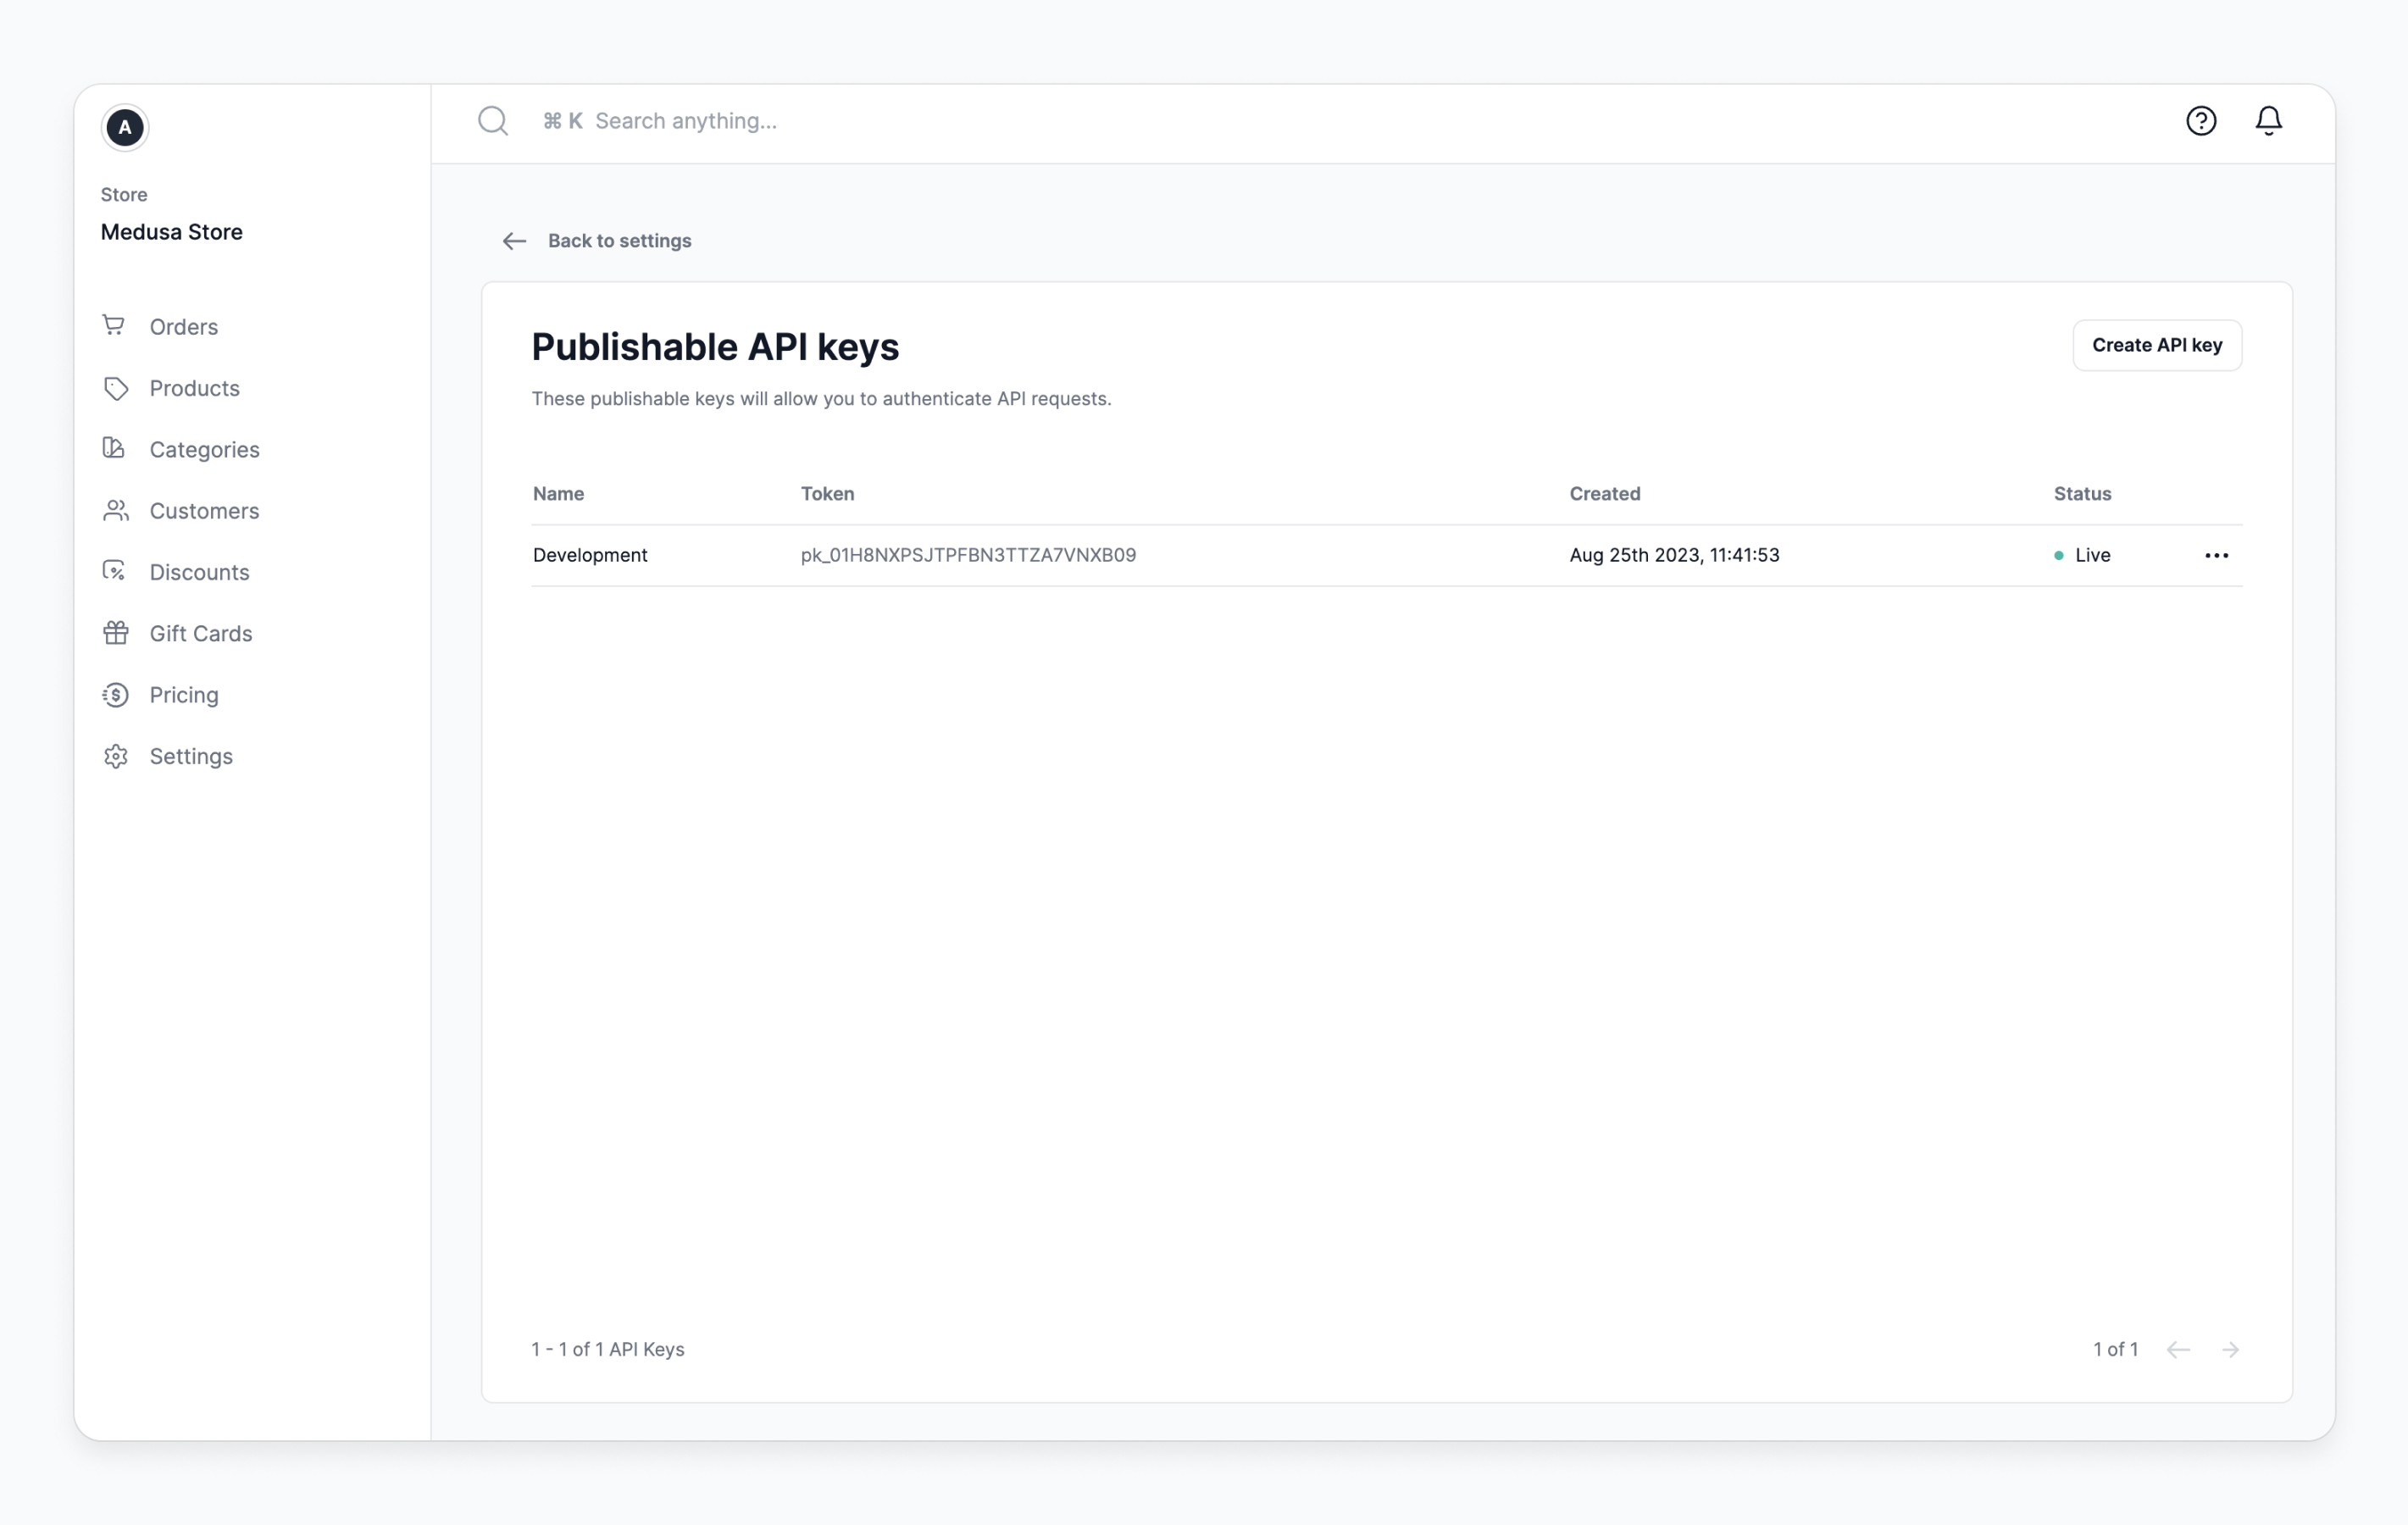Click next page arrow in pagination
Viewport: 2408px width, 1525px height.
2230,1350
